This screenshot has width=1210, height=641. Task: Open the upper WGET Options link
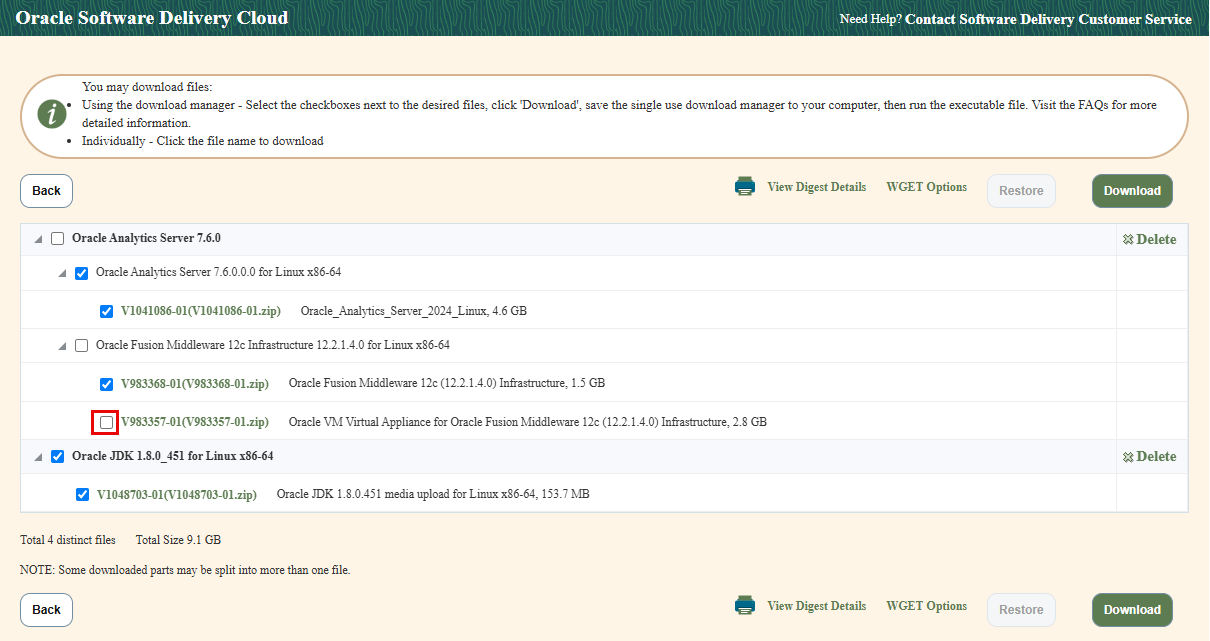926,187
